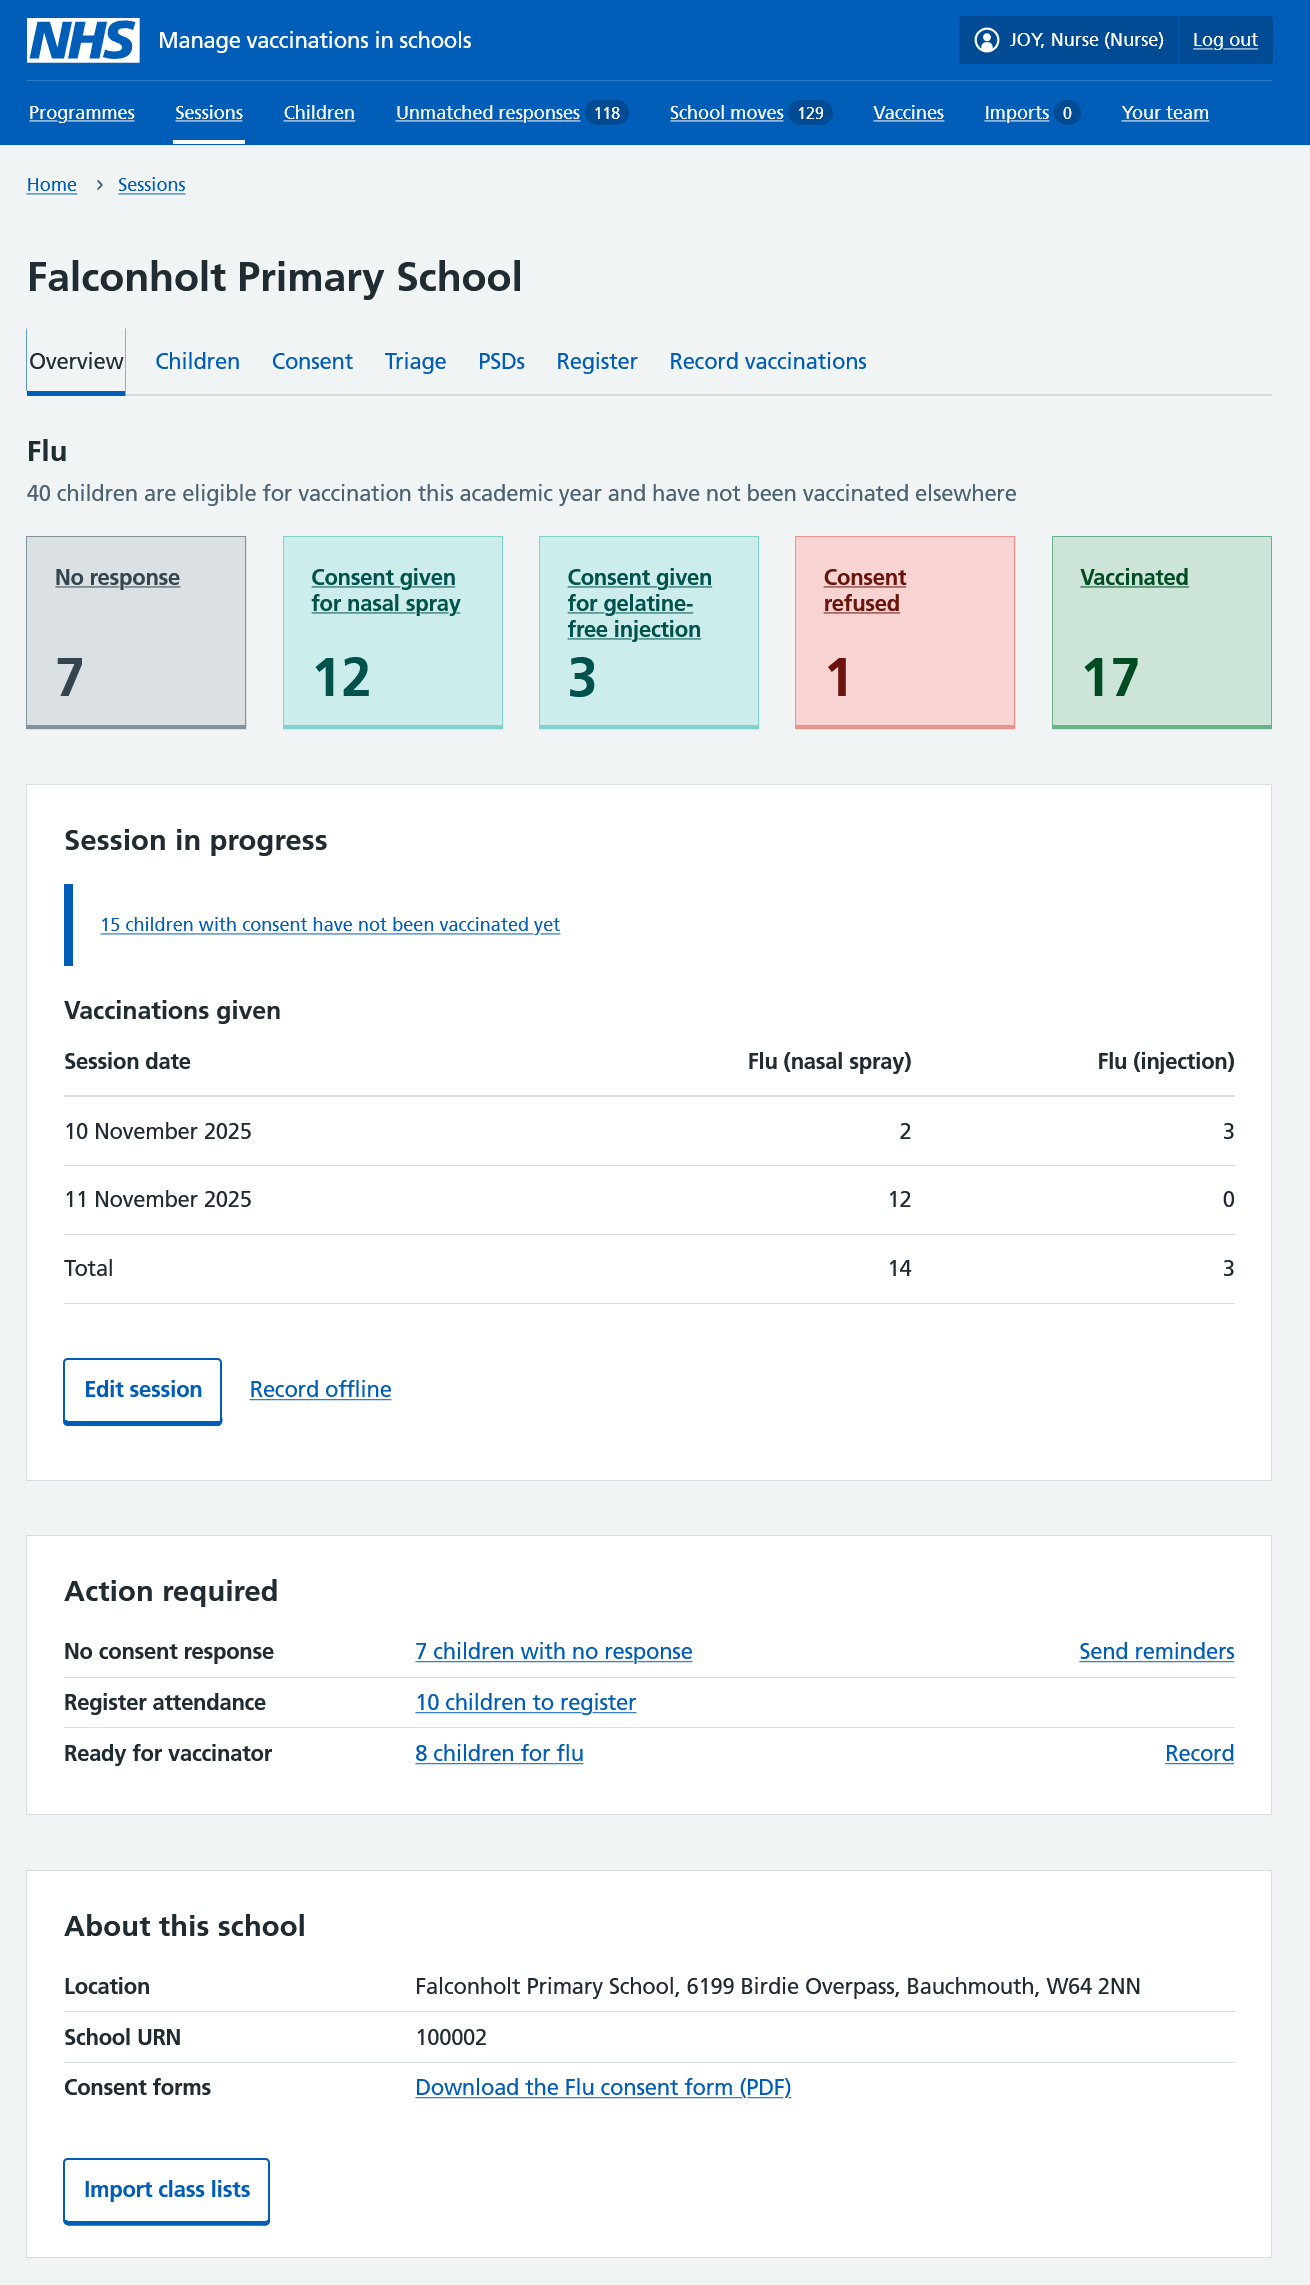Click the NHS logo
Screen dimensions: 1310x2285
click(x=83, y=40)
